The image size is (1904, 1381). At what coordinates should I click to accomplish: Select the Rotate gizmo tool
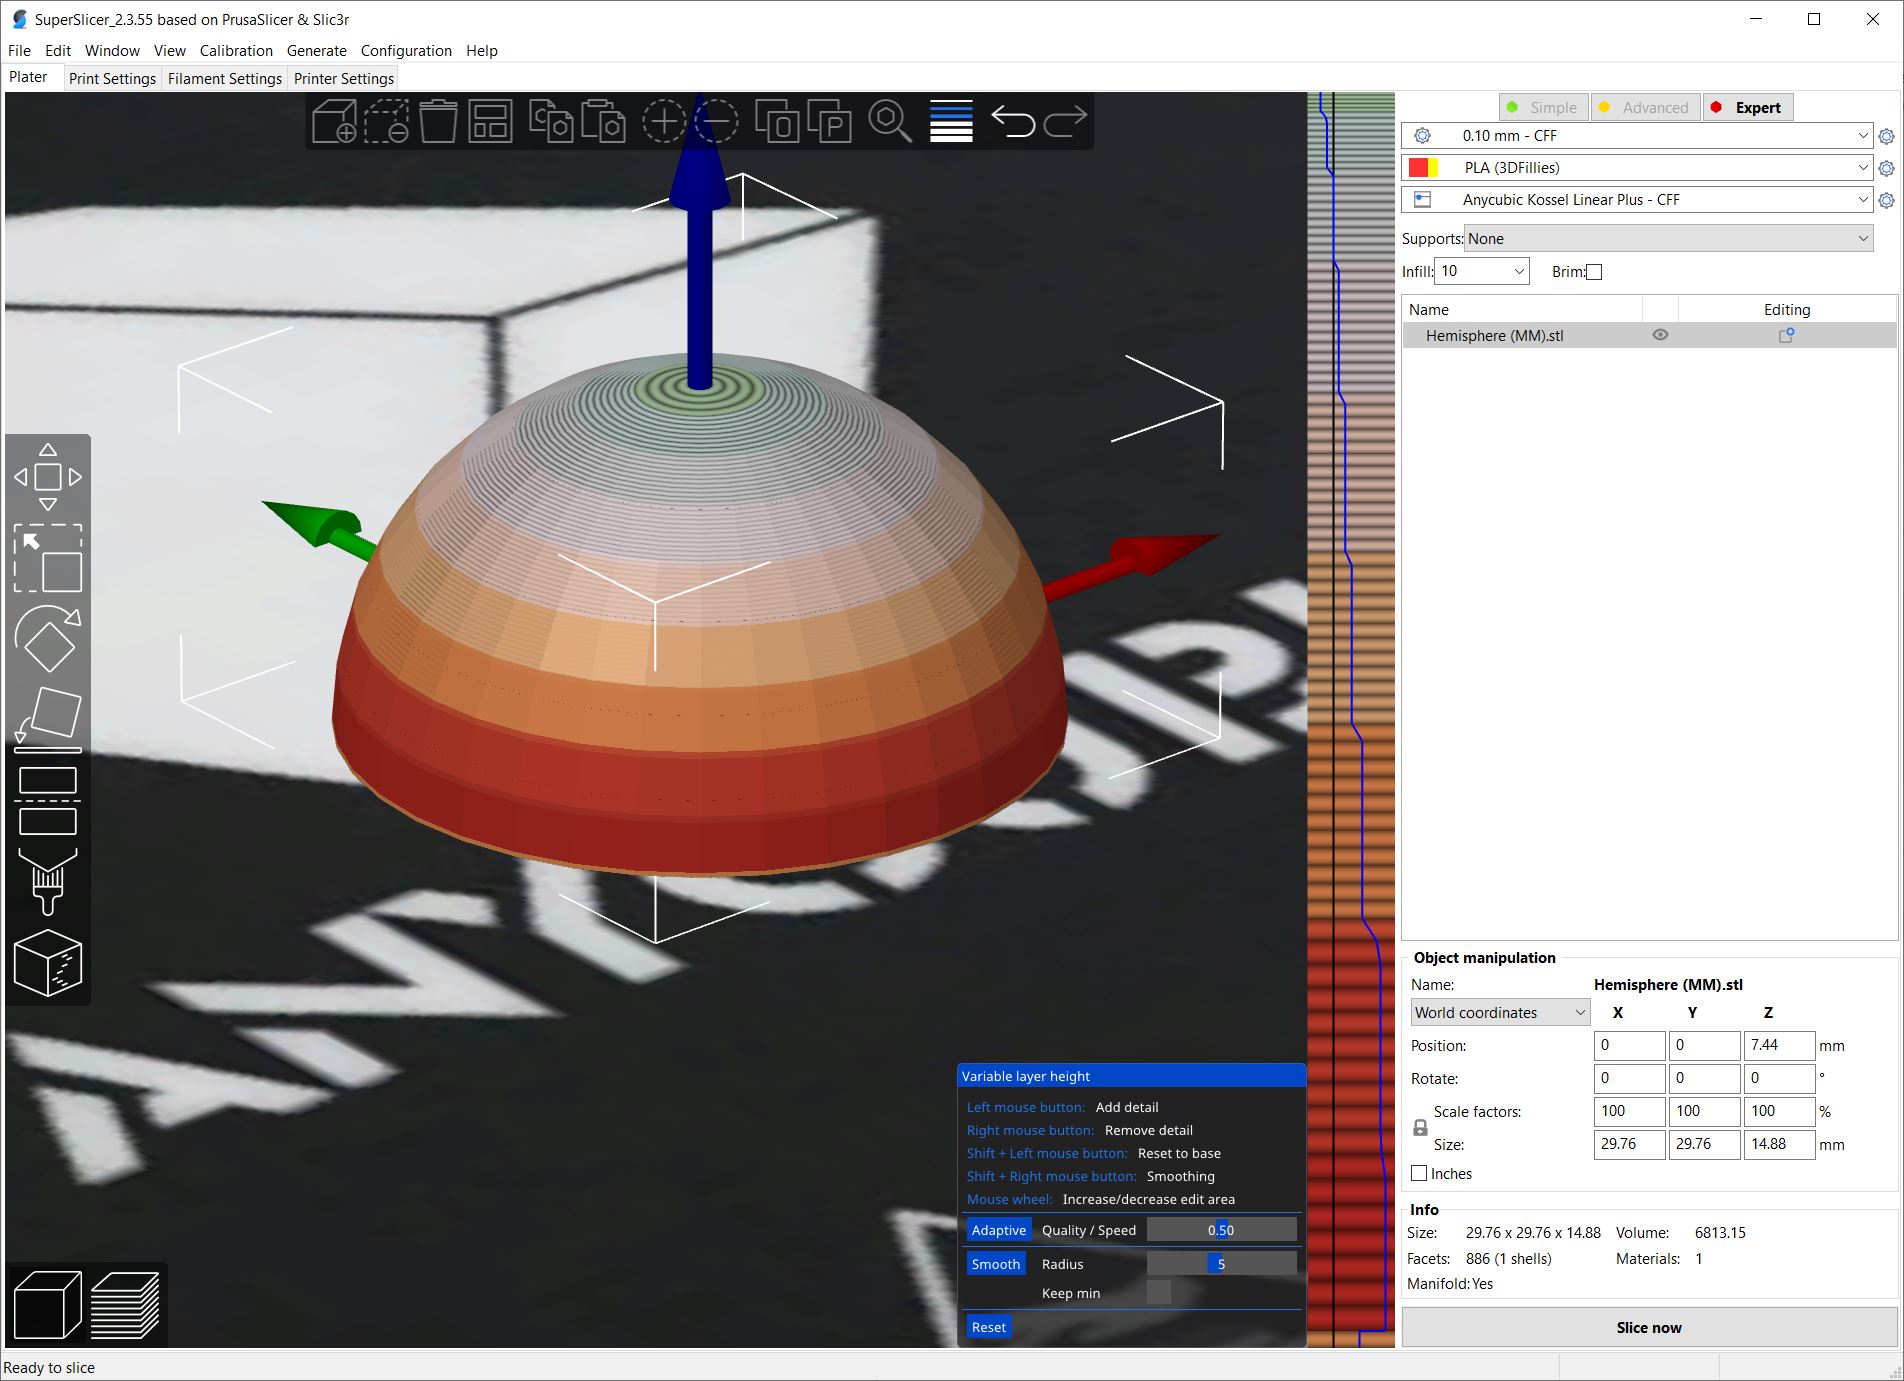click(48, 639)
